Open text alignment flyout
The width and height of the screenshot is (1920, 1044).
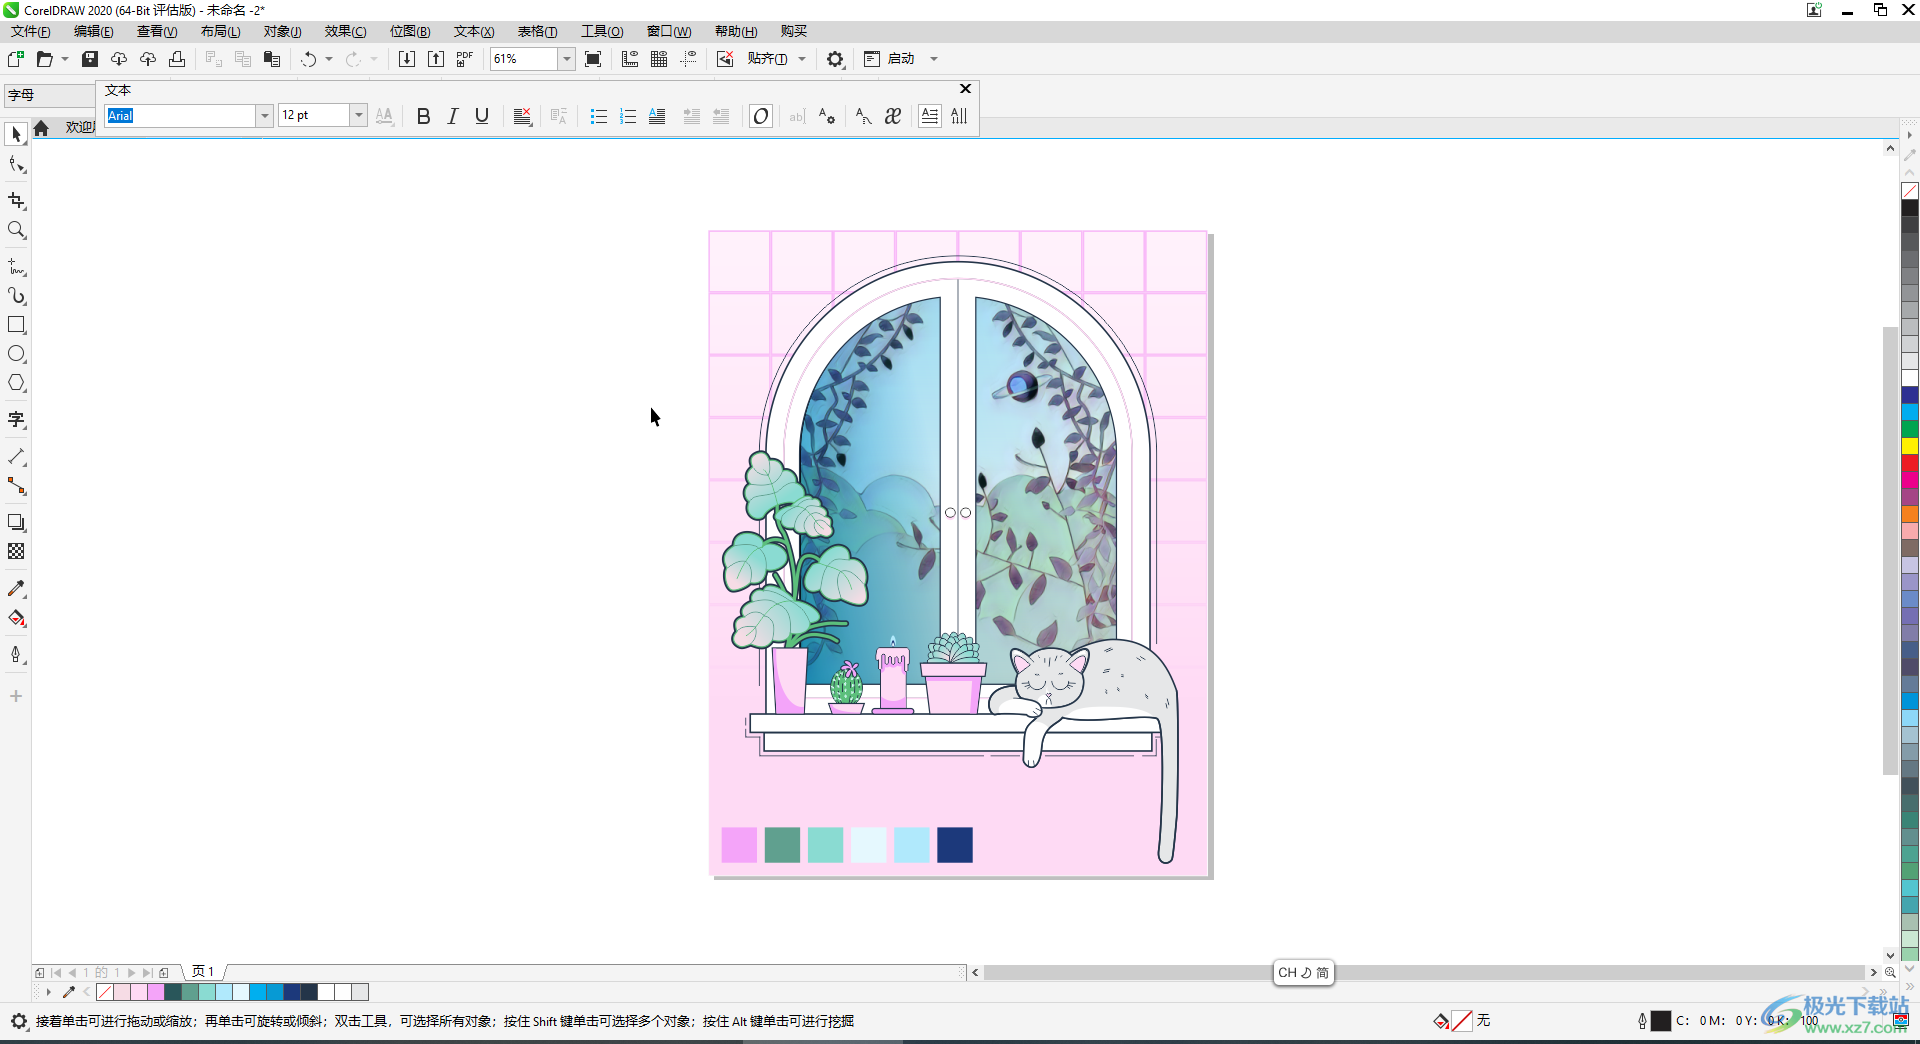click(522, 116)
